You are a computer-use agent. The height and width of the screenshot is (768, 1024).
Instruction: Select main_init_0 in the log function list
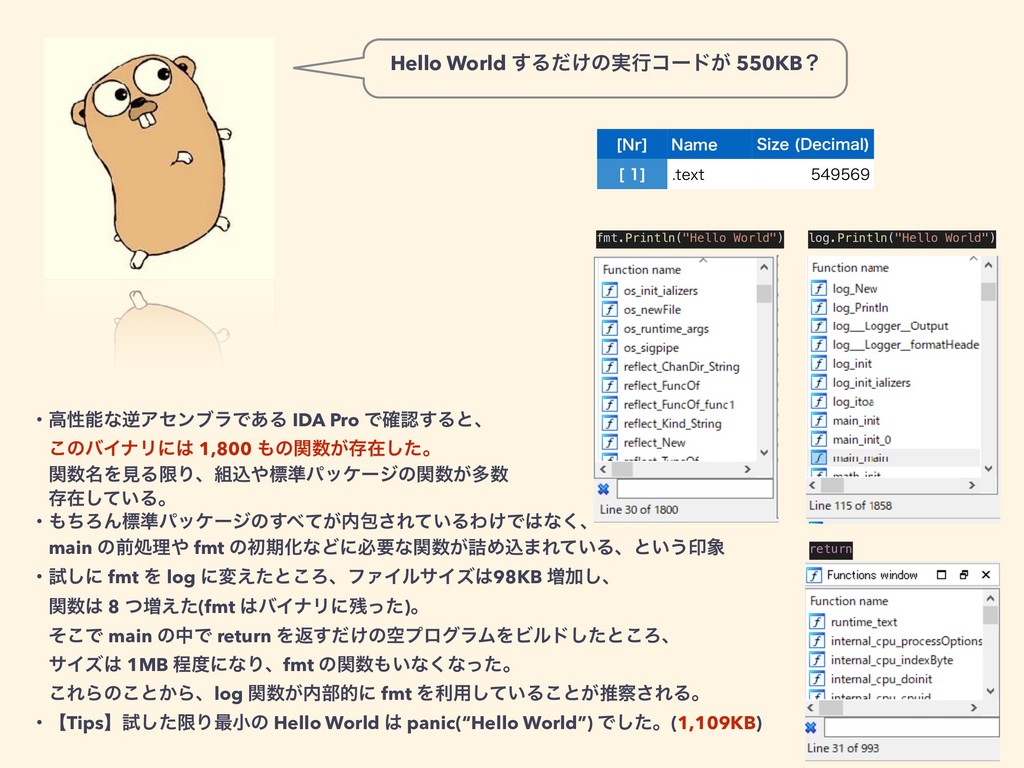(861, 439)
